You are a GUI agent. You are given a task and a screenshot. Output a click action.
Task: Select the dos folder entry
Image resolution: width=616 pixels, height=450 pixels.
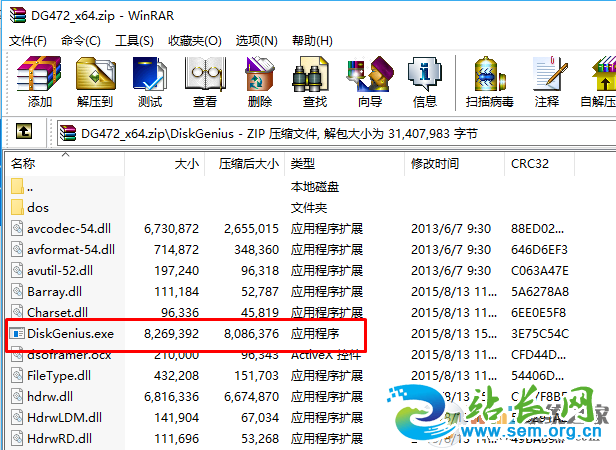[x=38, y=207]
